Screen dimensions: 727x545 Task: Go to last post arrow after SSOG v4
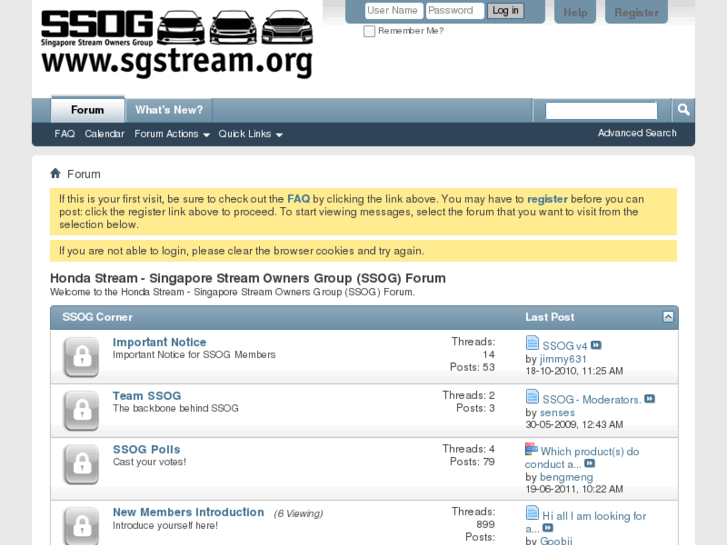click(x=596, y=345)
